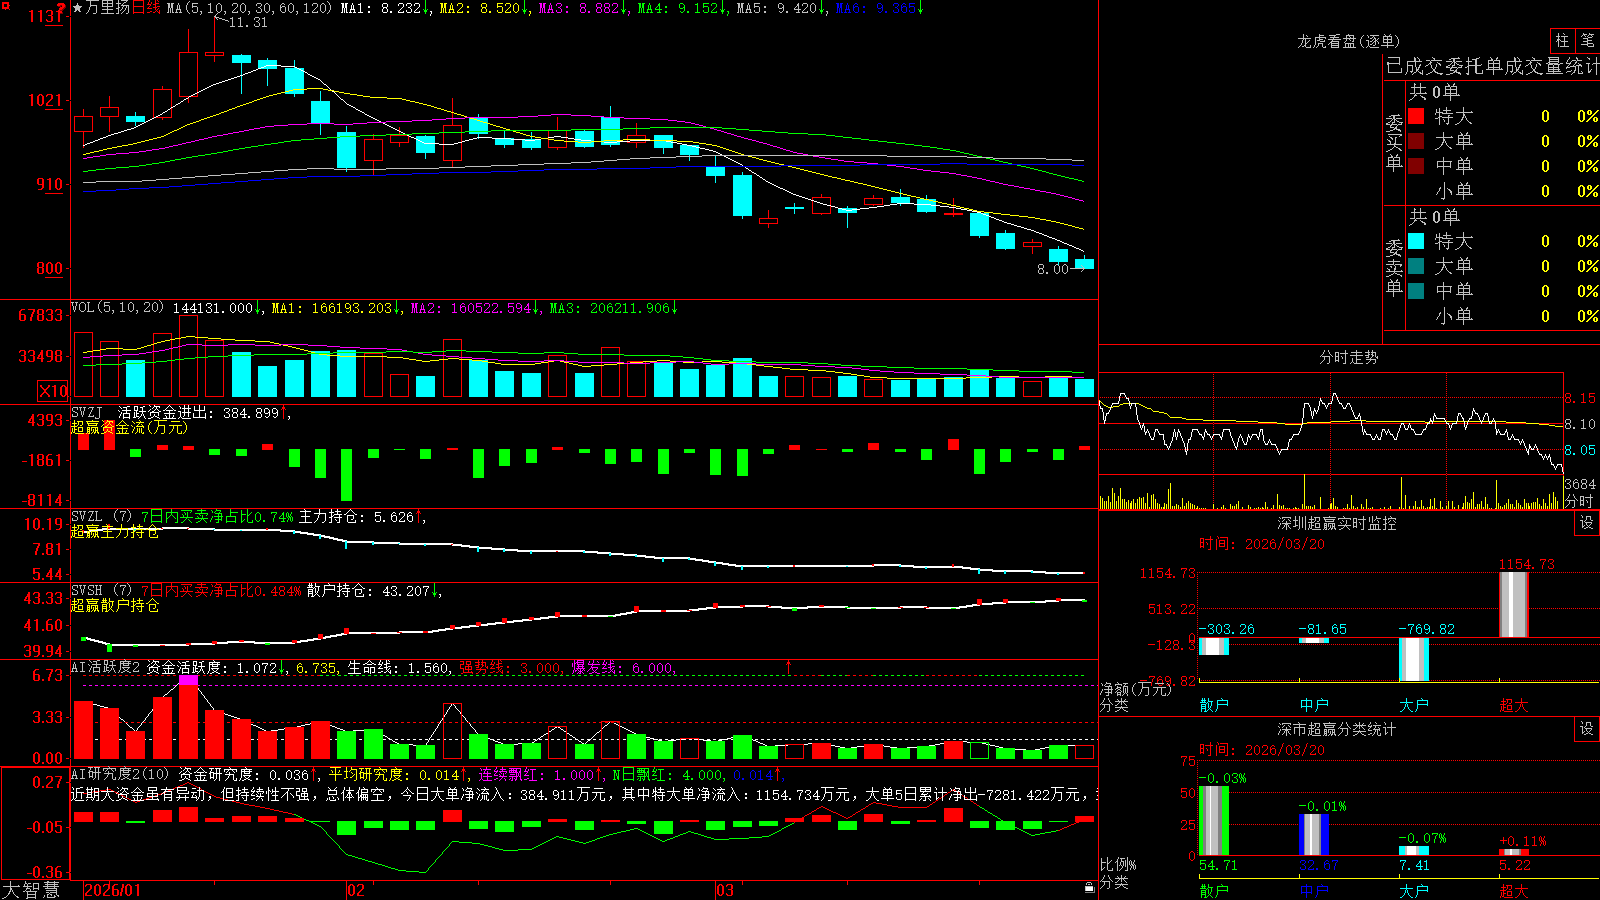
Task: Click the small red square icon top-left
Action: (4, 4)
